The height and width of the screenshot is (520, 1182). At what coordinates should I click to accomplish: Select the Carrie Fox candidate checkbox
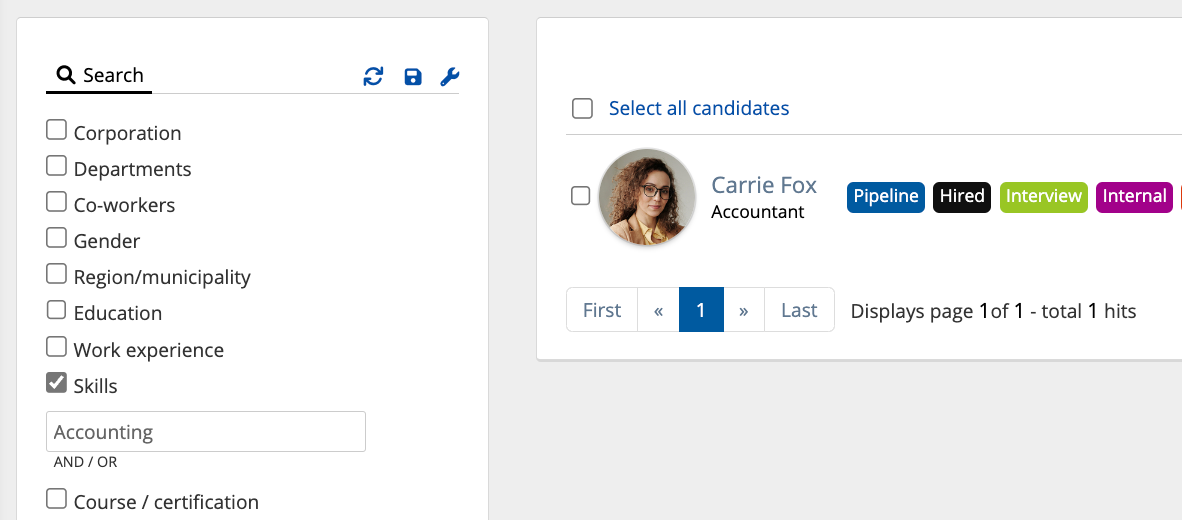580,196
